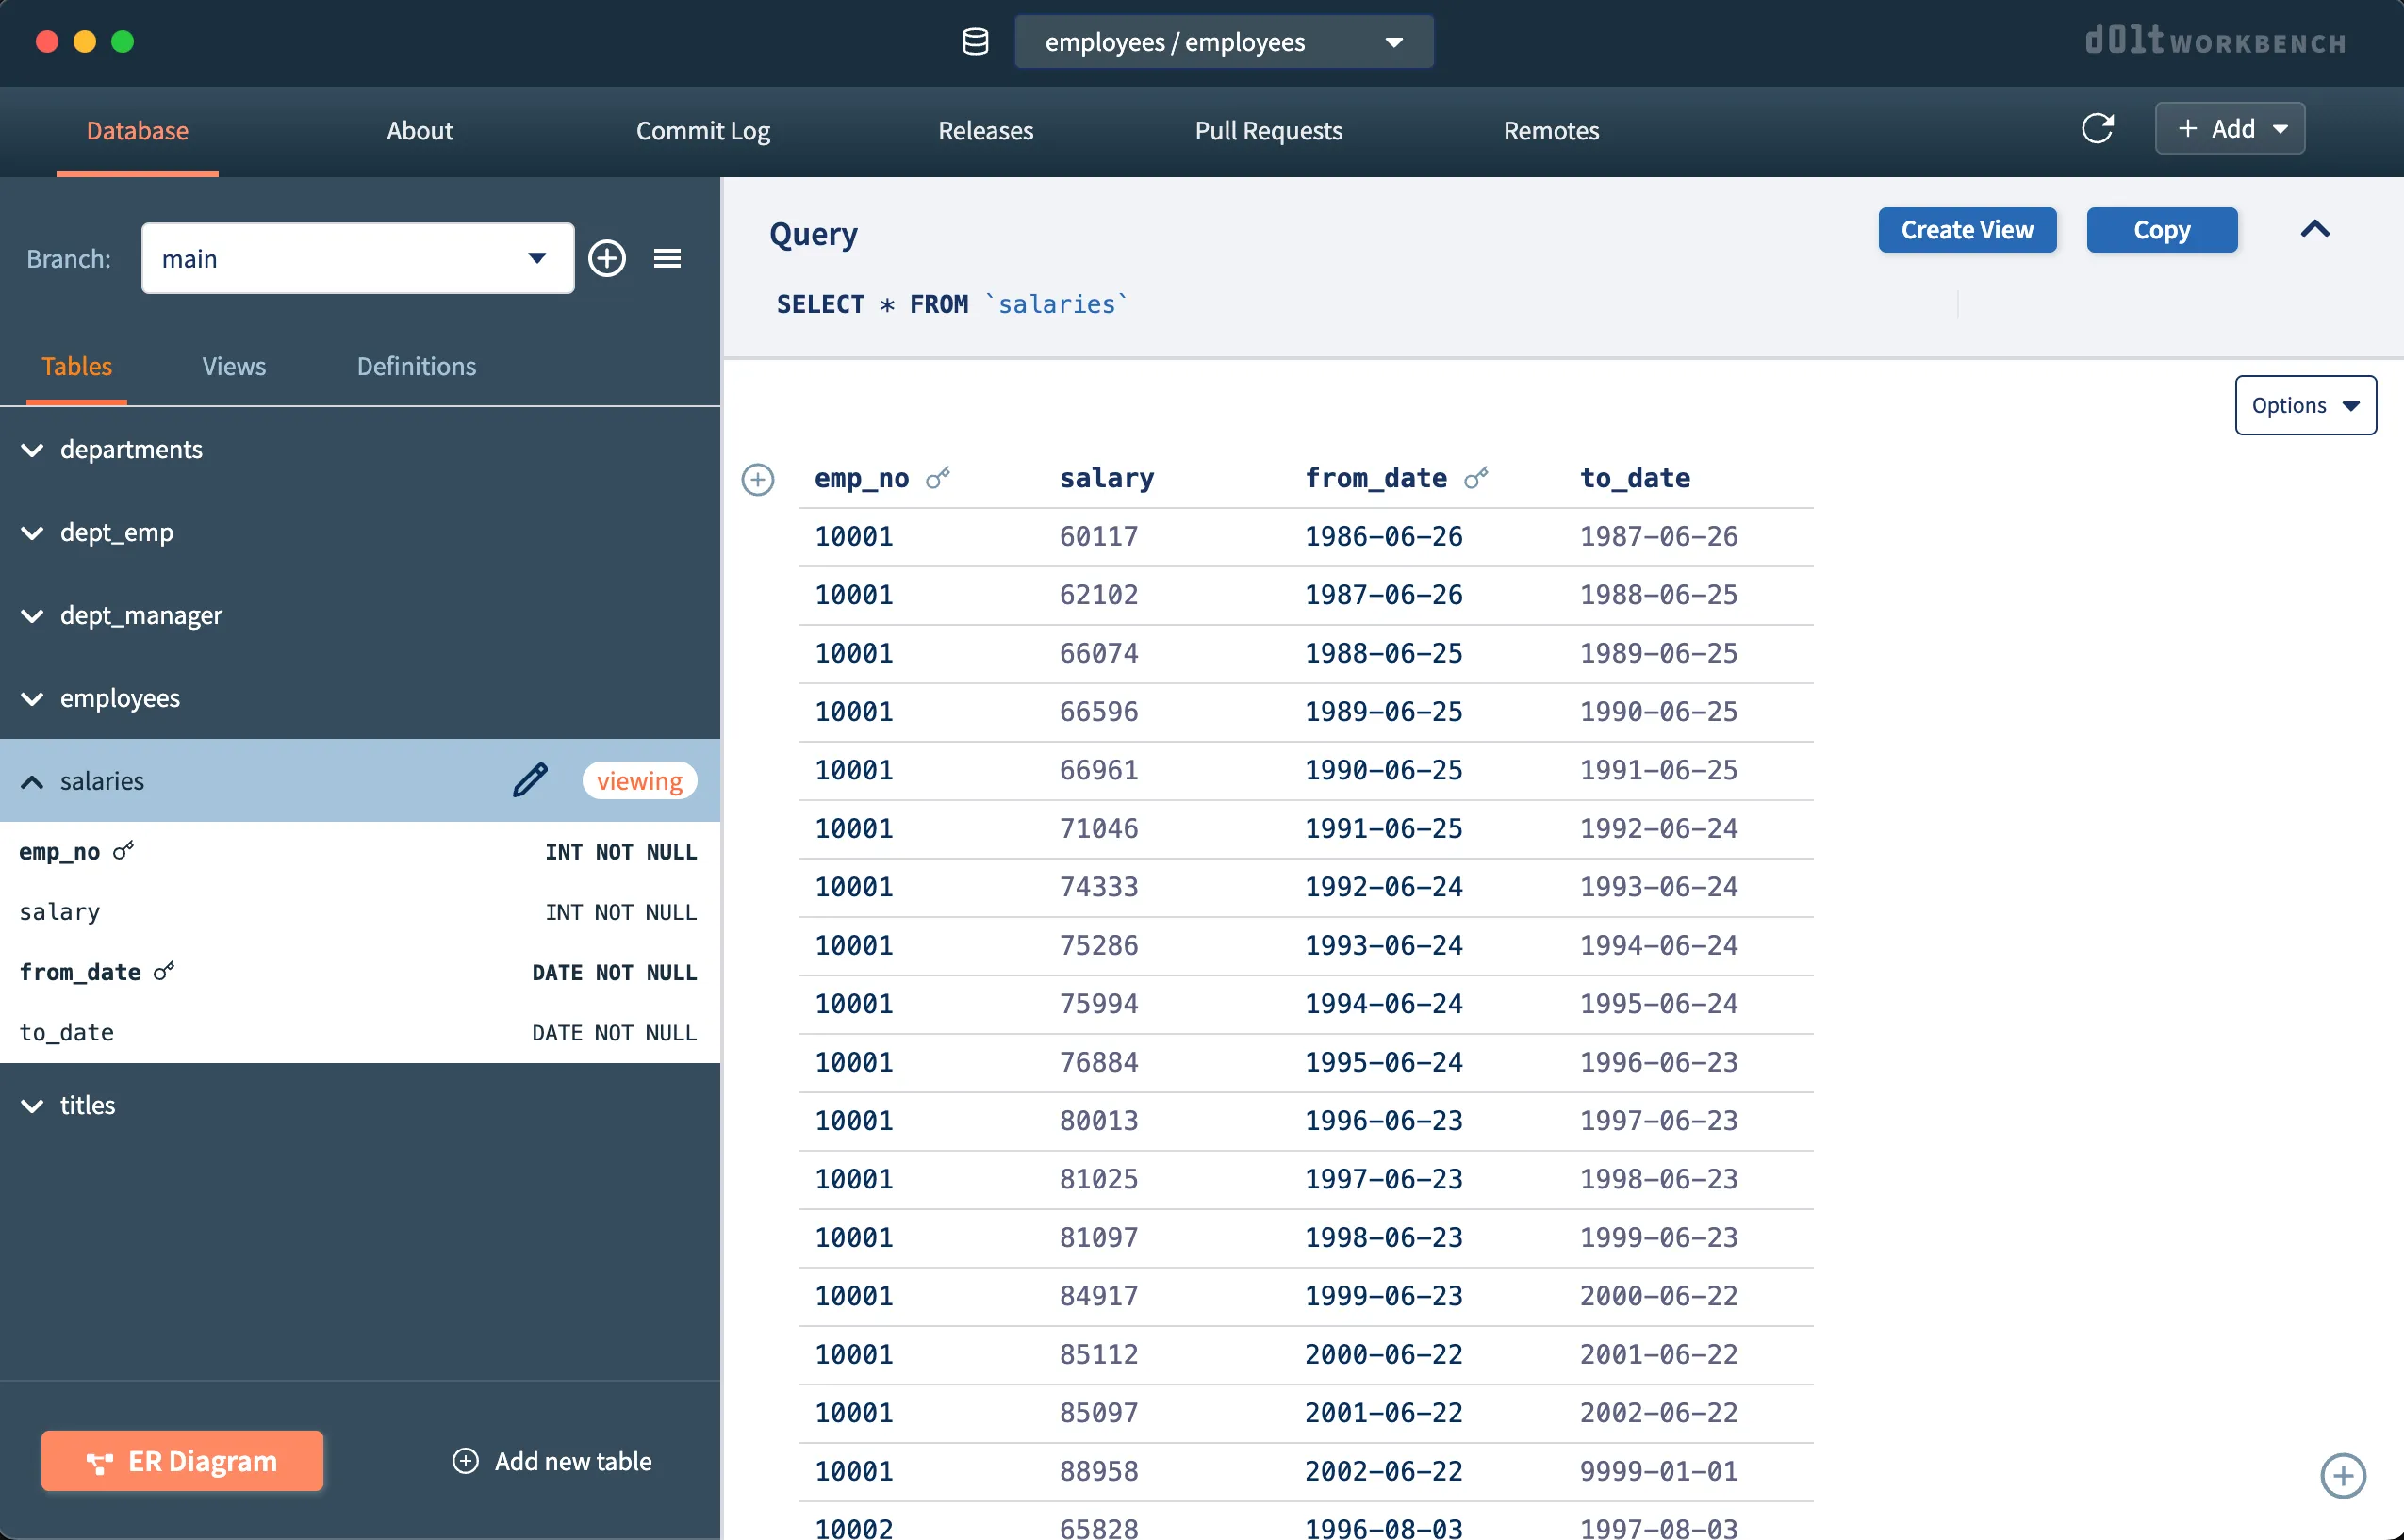The height and width of the screenshot is (1540, 2404).
Task: Click the plus circle icon beside the emp_no header
Action: point(758,479)
